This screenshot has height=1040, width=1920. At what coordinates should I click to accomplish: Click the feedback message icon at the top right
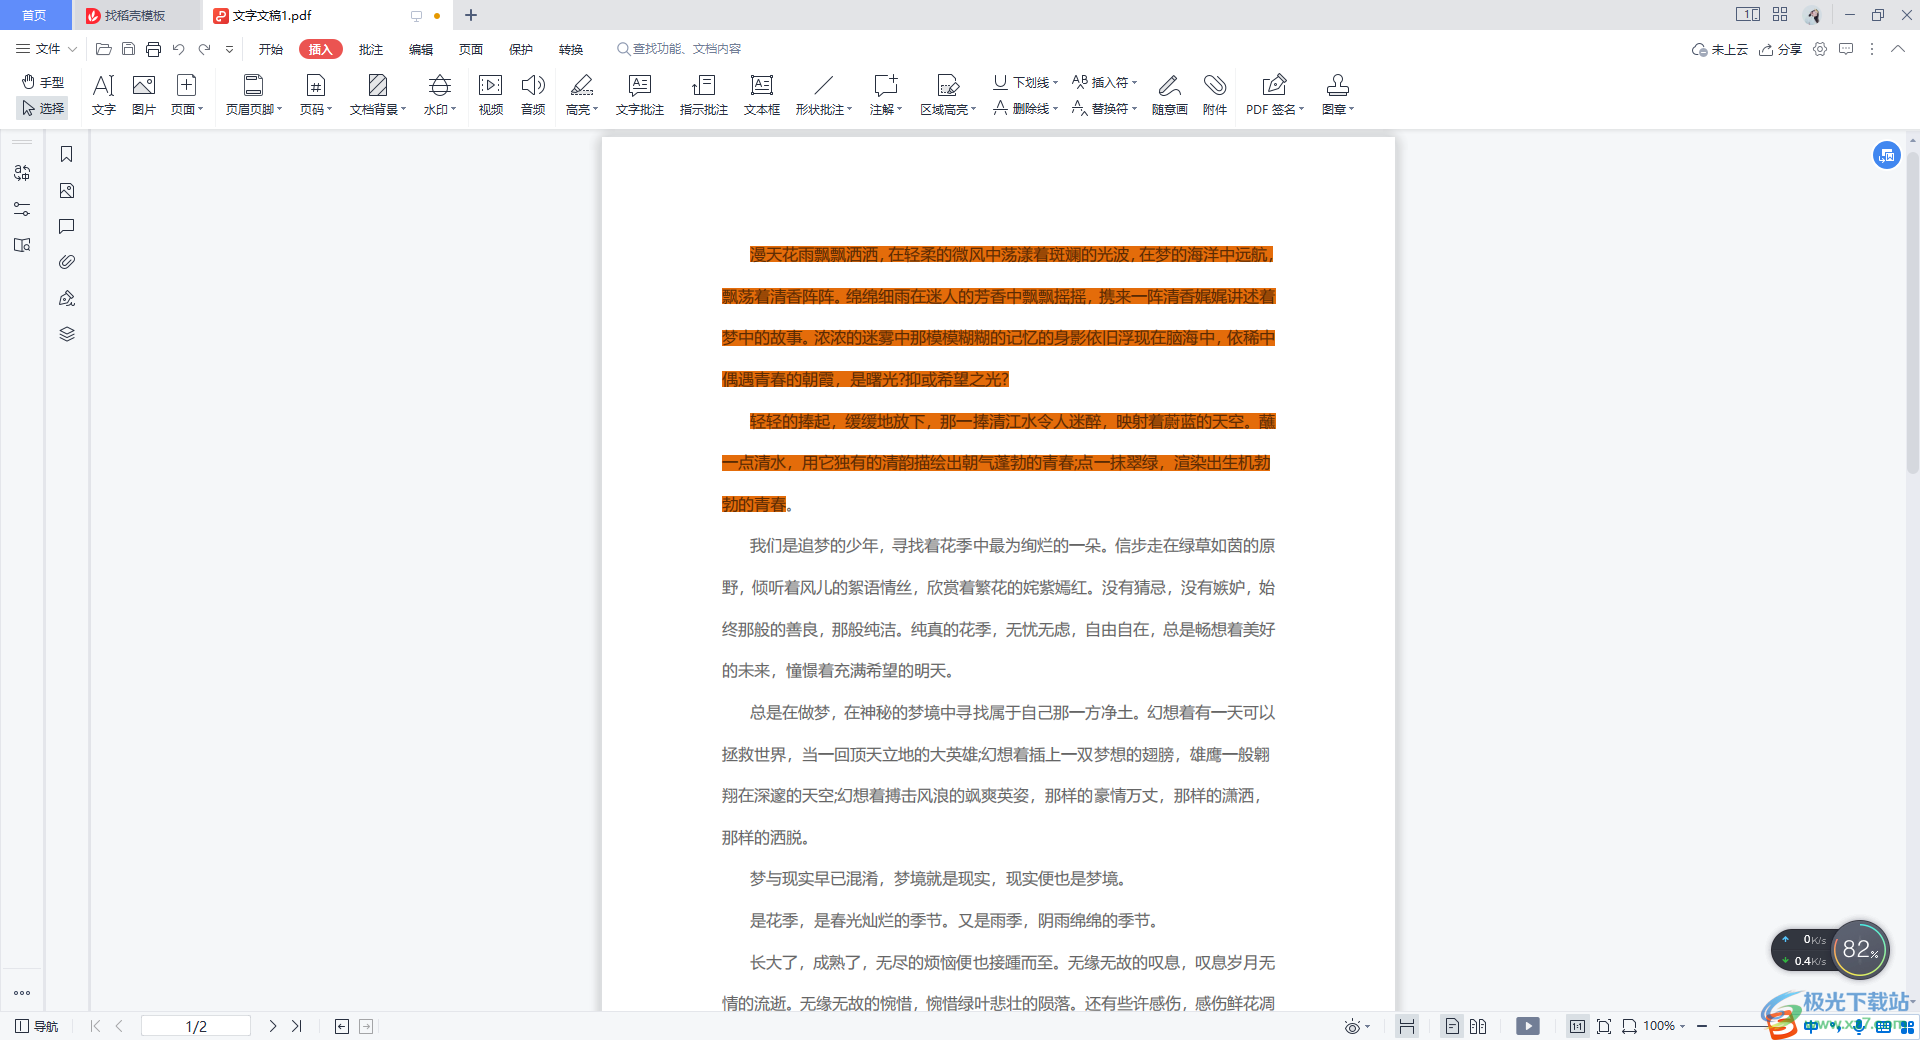coord(1846,49)
